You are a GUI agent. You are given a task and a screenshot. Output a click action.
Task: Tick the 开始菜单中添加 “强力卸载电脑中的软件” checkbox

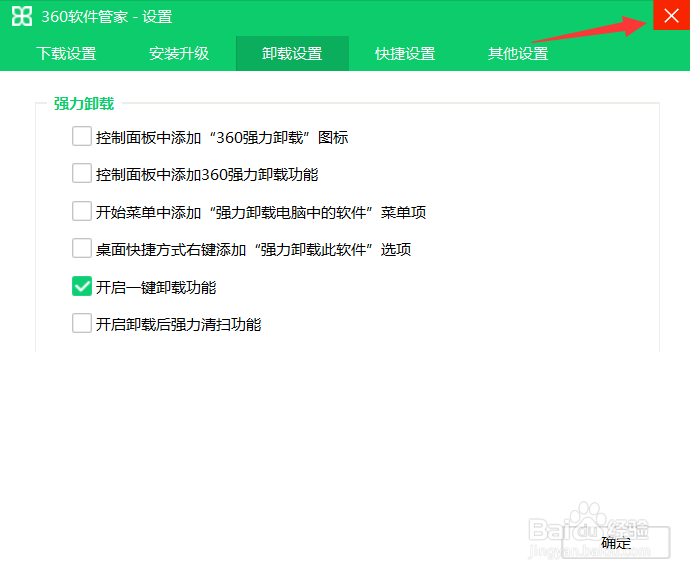point(82,211)
